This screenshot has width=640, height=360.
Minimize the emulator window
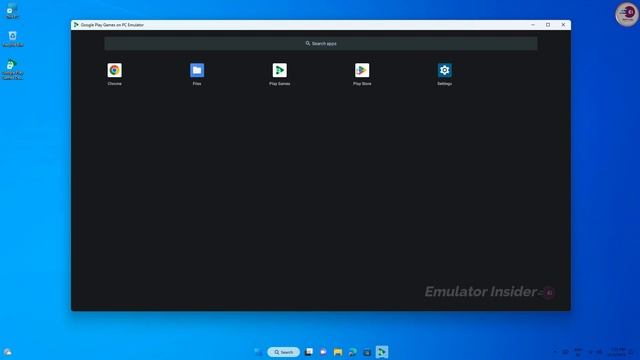coord(533,25)
